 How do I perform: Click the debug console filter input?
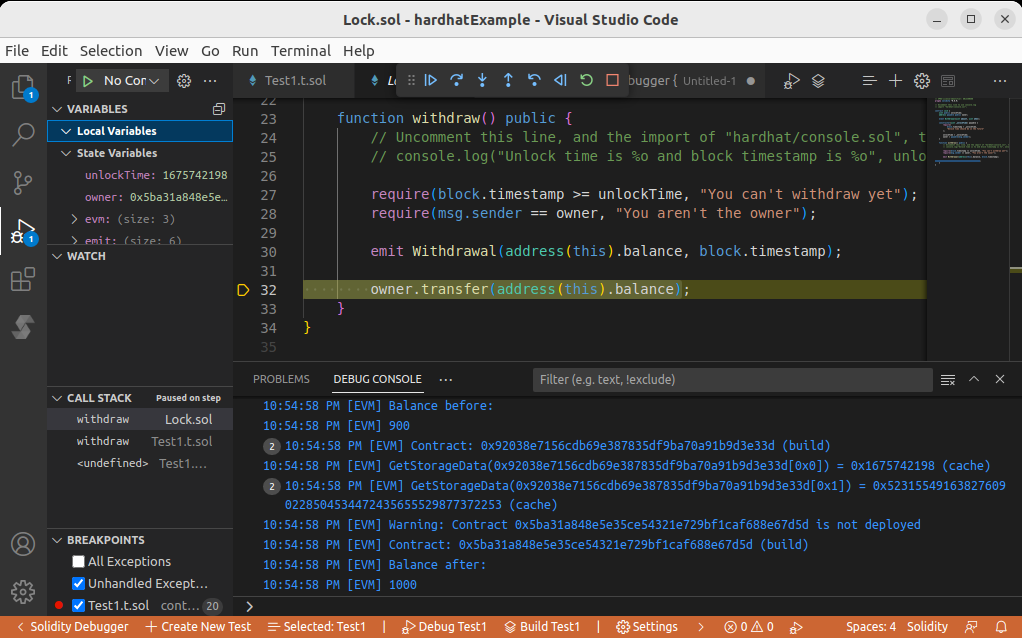click(x=735, y=380)
